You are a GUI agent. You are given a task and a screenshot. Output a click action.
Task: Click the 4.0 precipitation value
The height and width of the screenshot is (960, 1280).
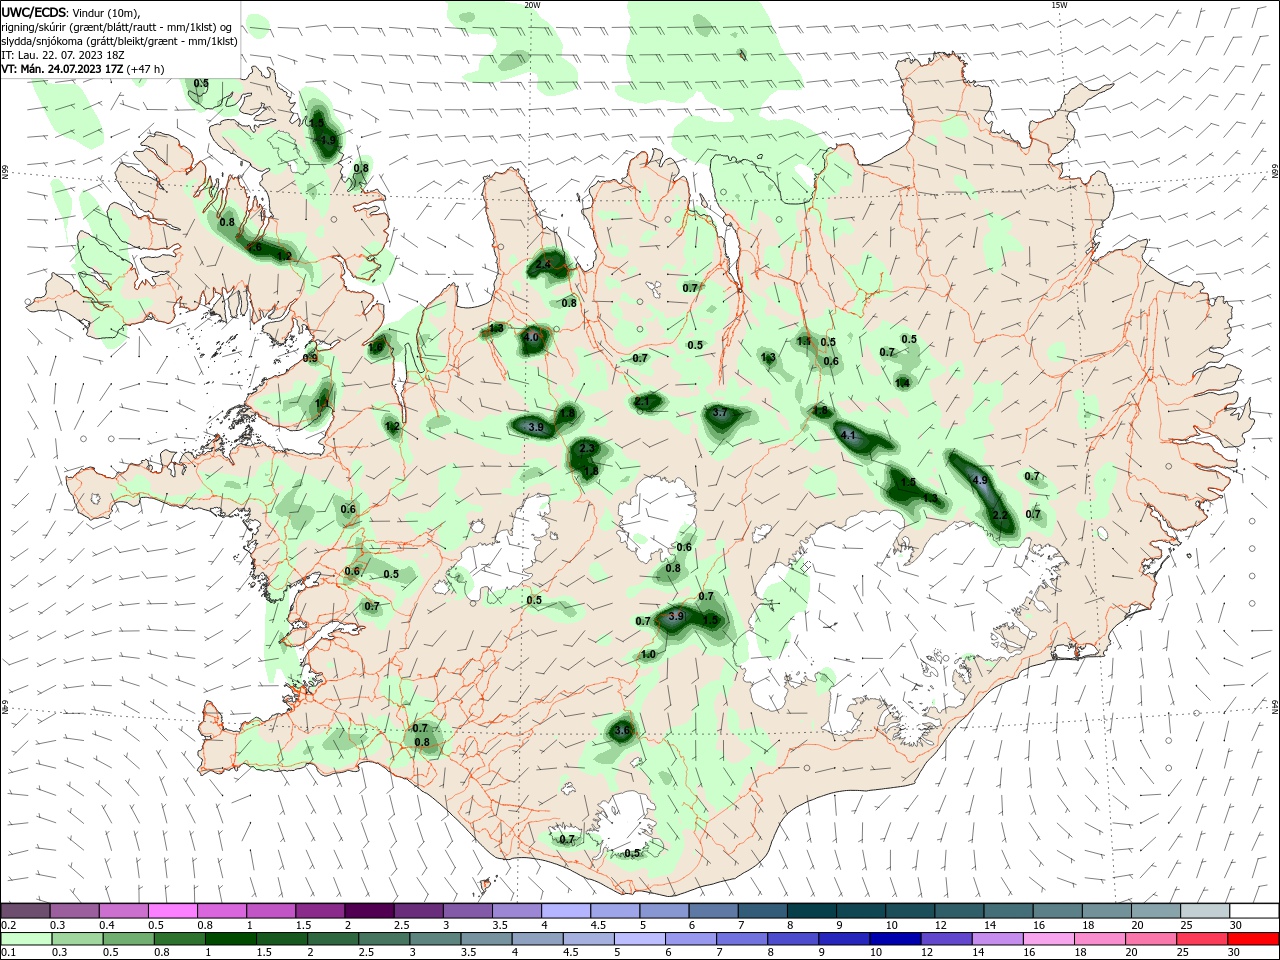[531, 338]
